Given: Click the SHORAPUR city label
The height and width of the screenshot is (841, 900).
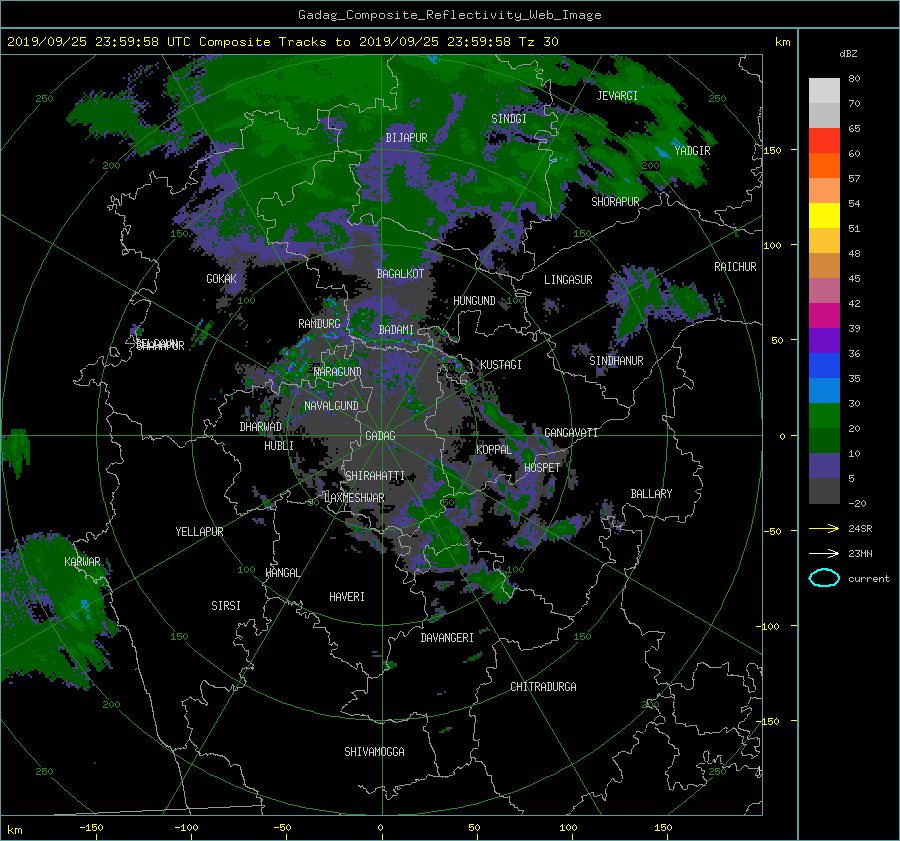Looking at the screenshot, I should (615, 202).
